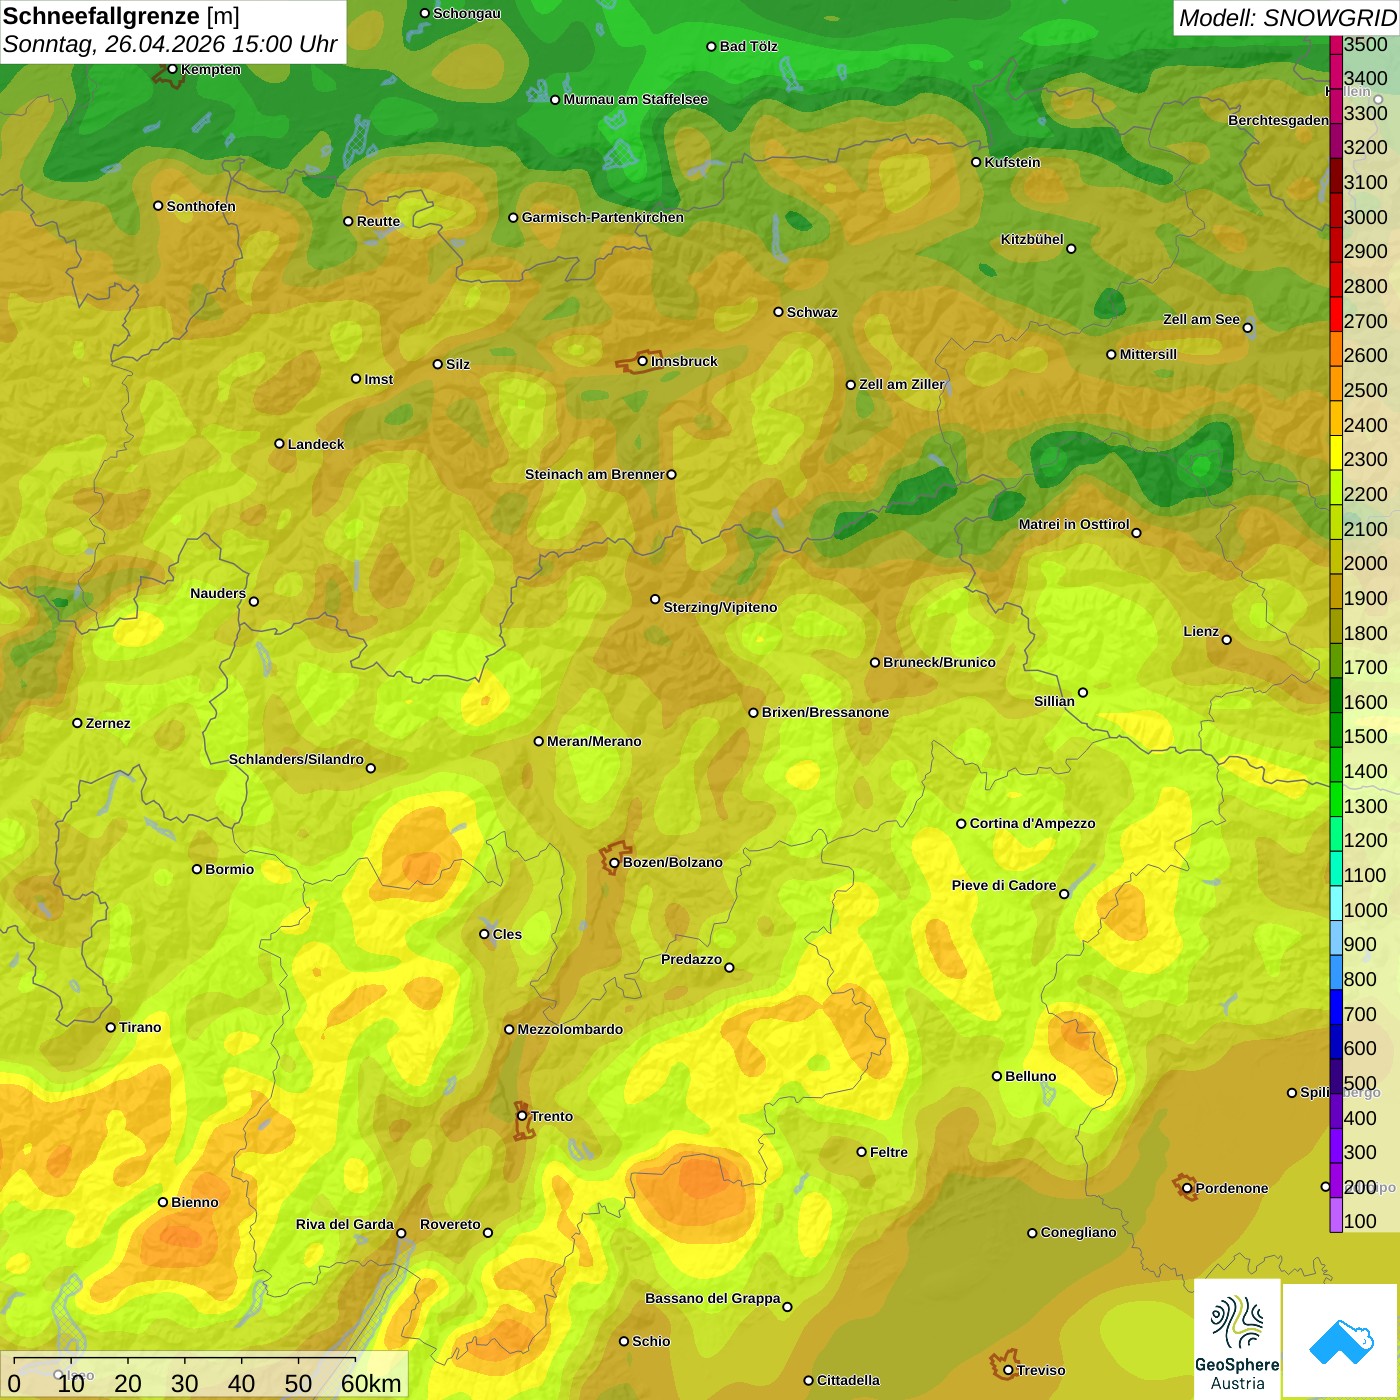Click the Landeck location dot

coord(279,444)
